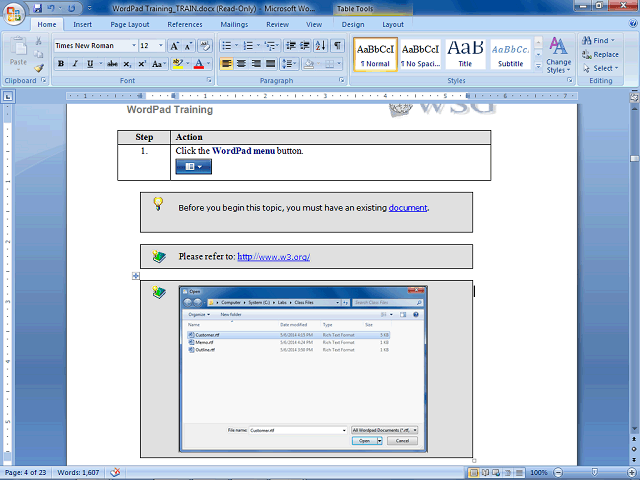Apply strikethrough formatting
Screen dimensions: 640x480
pyautogui.click(x=112, y=64)
